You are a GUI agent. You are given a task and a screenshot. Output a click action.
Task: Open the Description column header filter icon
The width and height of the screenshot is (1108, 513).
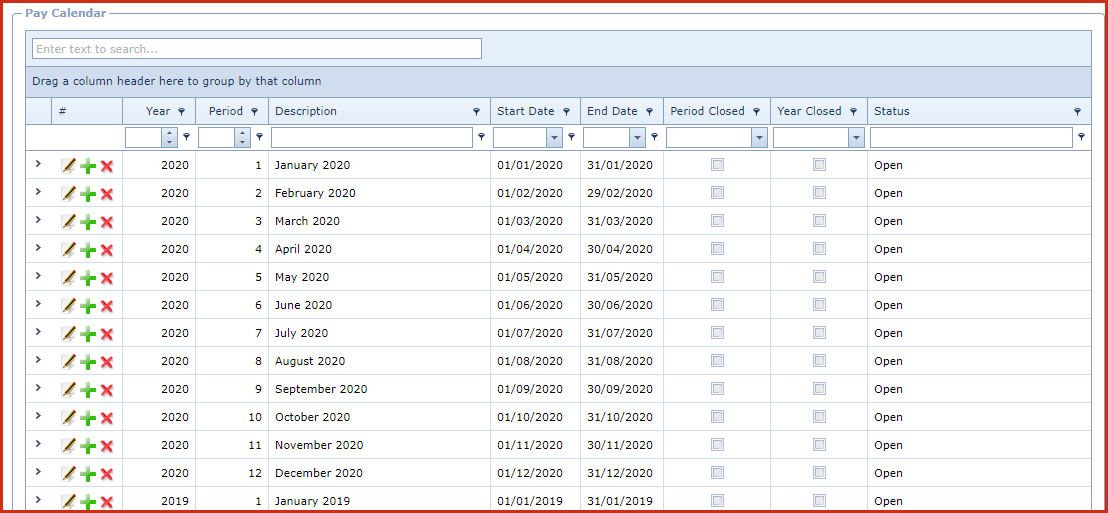(477, 112)
